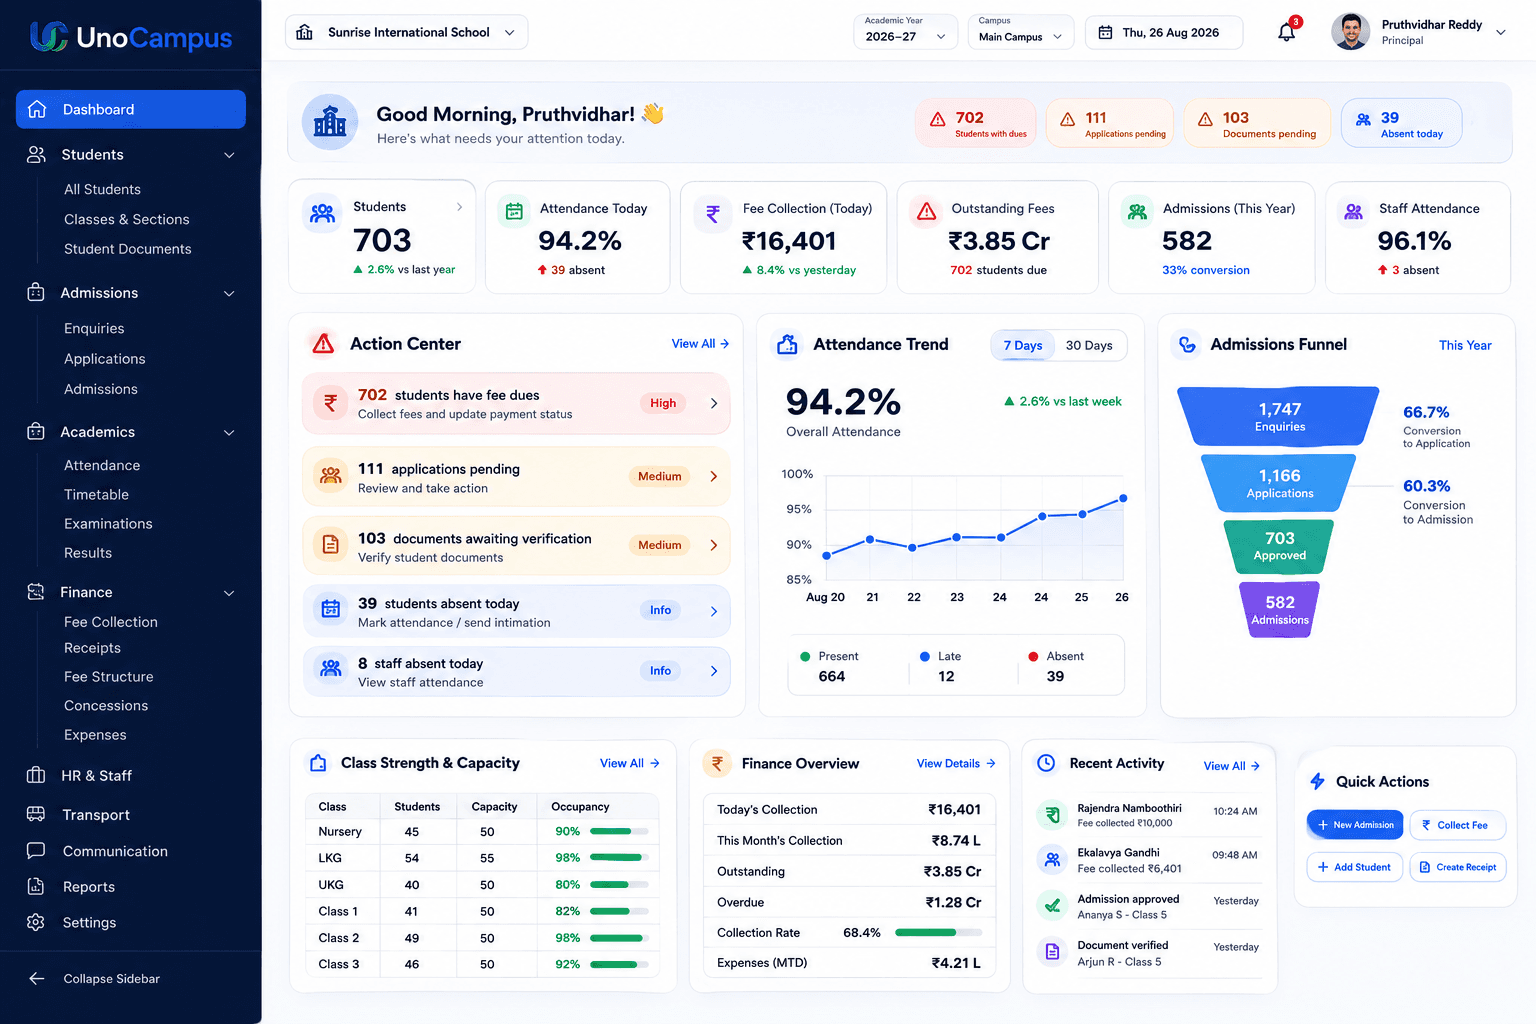Click the calendar icon beside the date

[x=1105, y=33]
